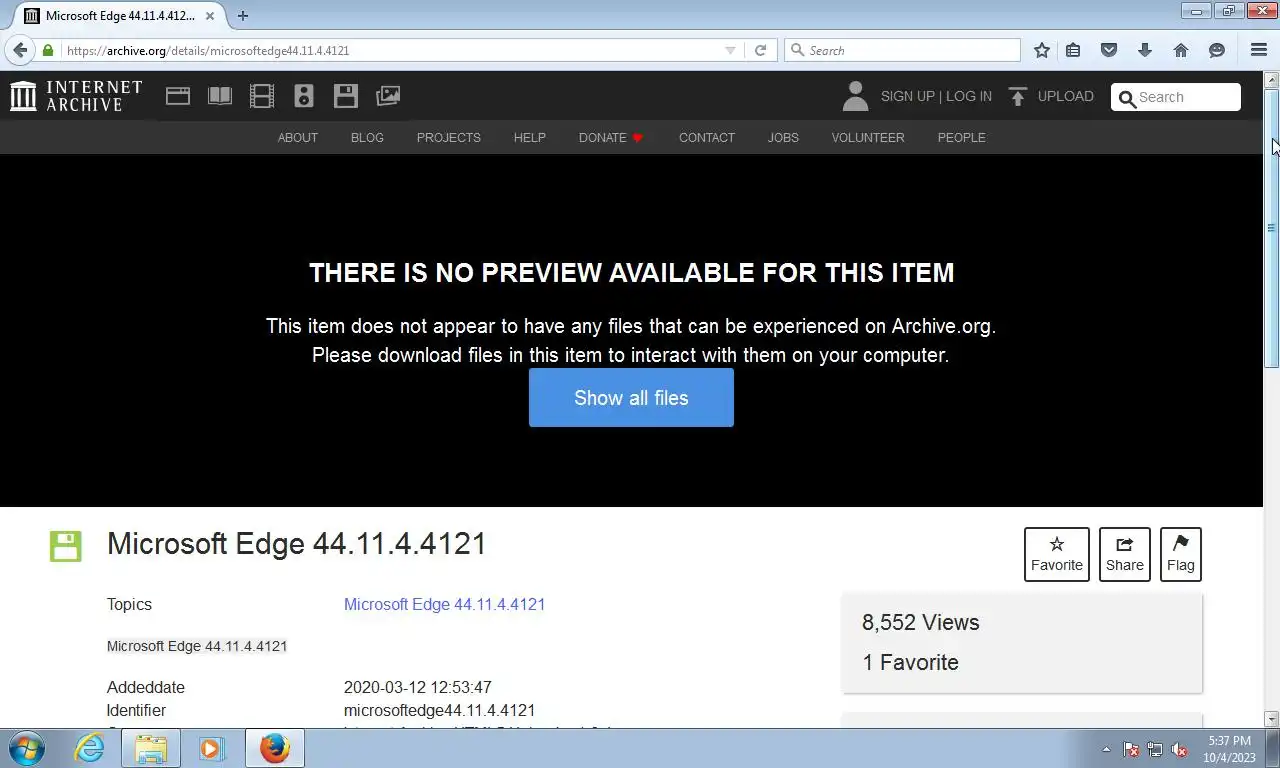1280x768 pixels.
Task: Click the network icon in system tray
Action: tap(1155, 749)
